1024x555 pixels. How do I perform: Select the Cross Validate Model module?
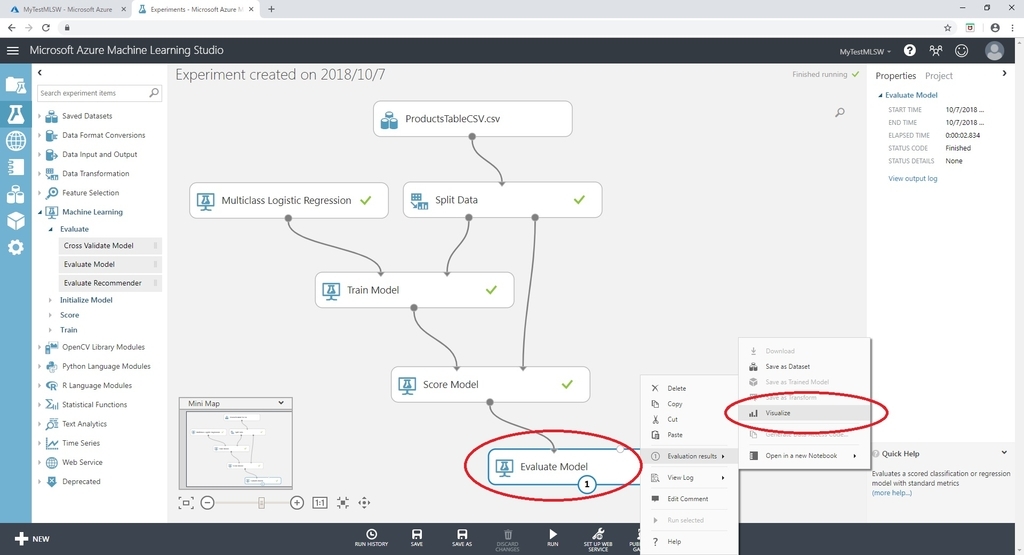pos(110,246)
